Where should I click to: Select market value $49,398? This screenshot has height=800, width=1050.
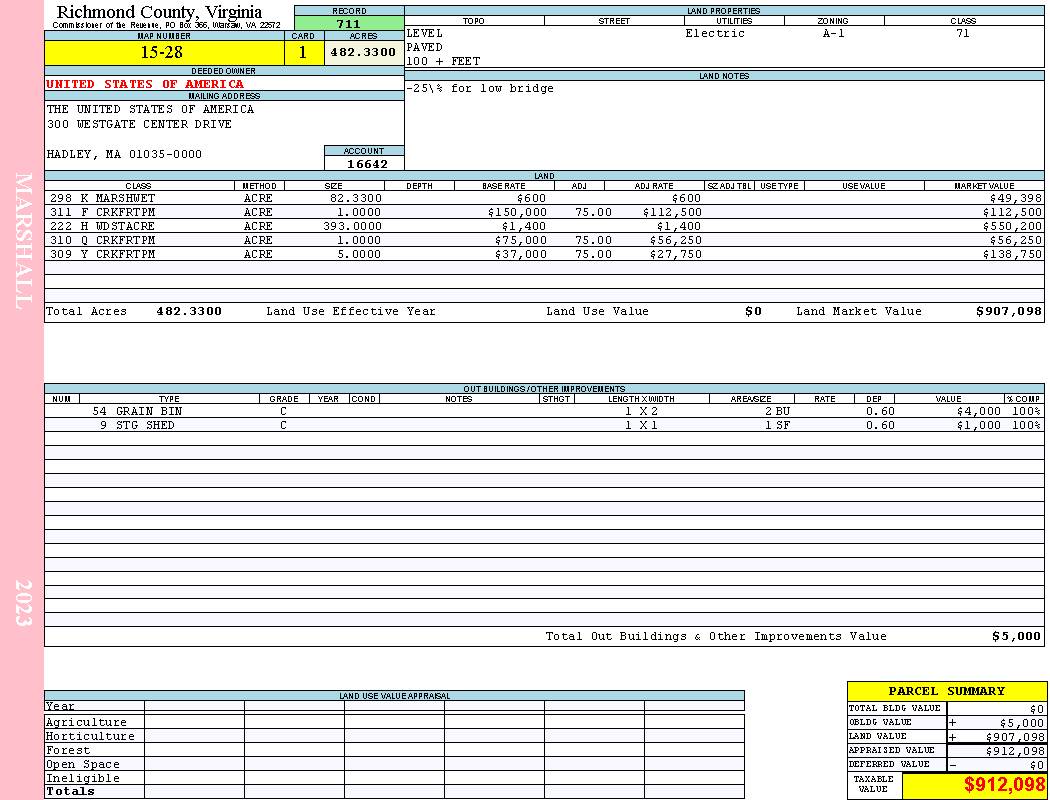[x=1015, y=198]
